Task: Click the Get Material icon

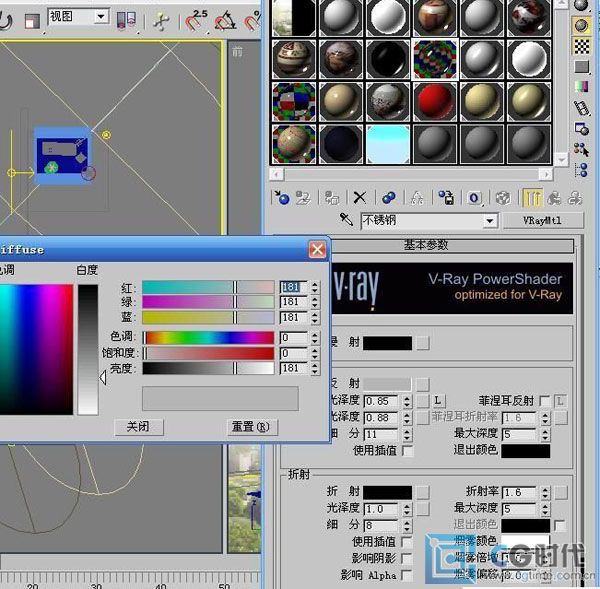Action: [282, 198]
